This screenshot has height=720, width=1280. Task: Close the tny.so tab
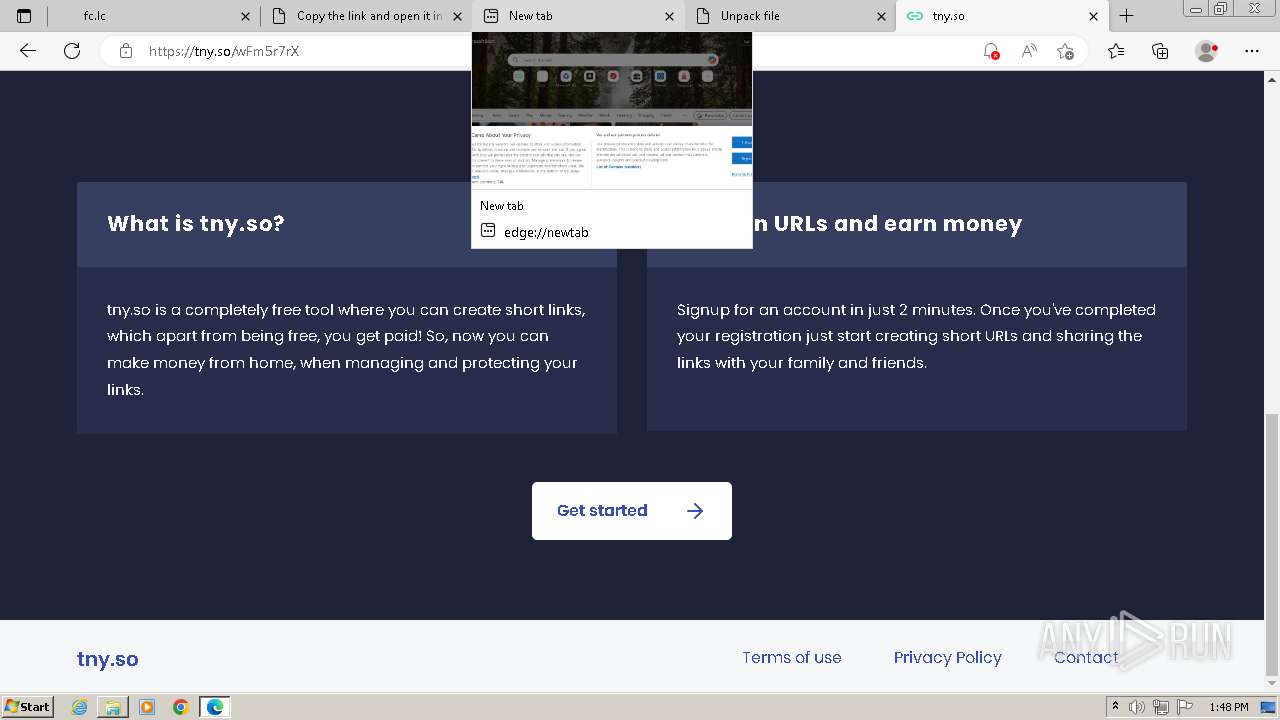tap(1093, 16)
